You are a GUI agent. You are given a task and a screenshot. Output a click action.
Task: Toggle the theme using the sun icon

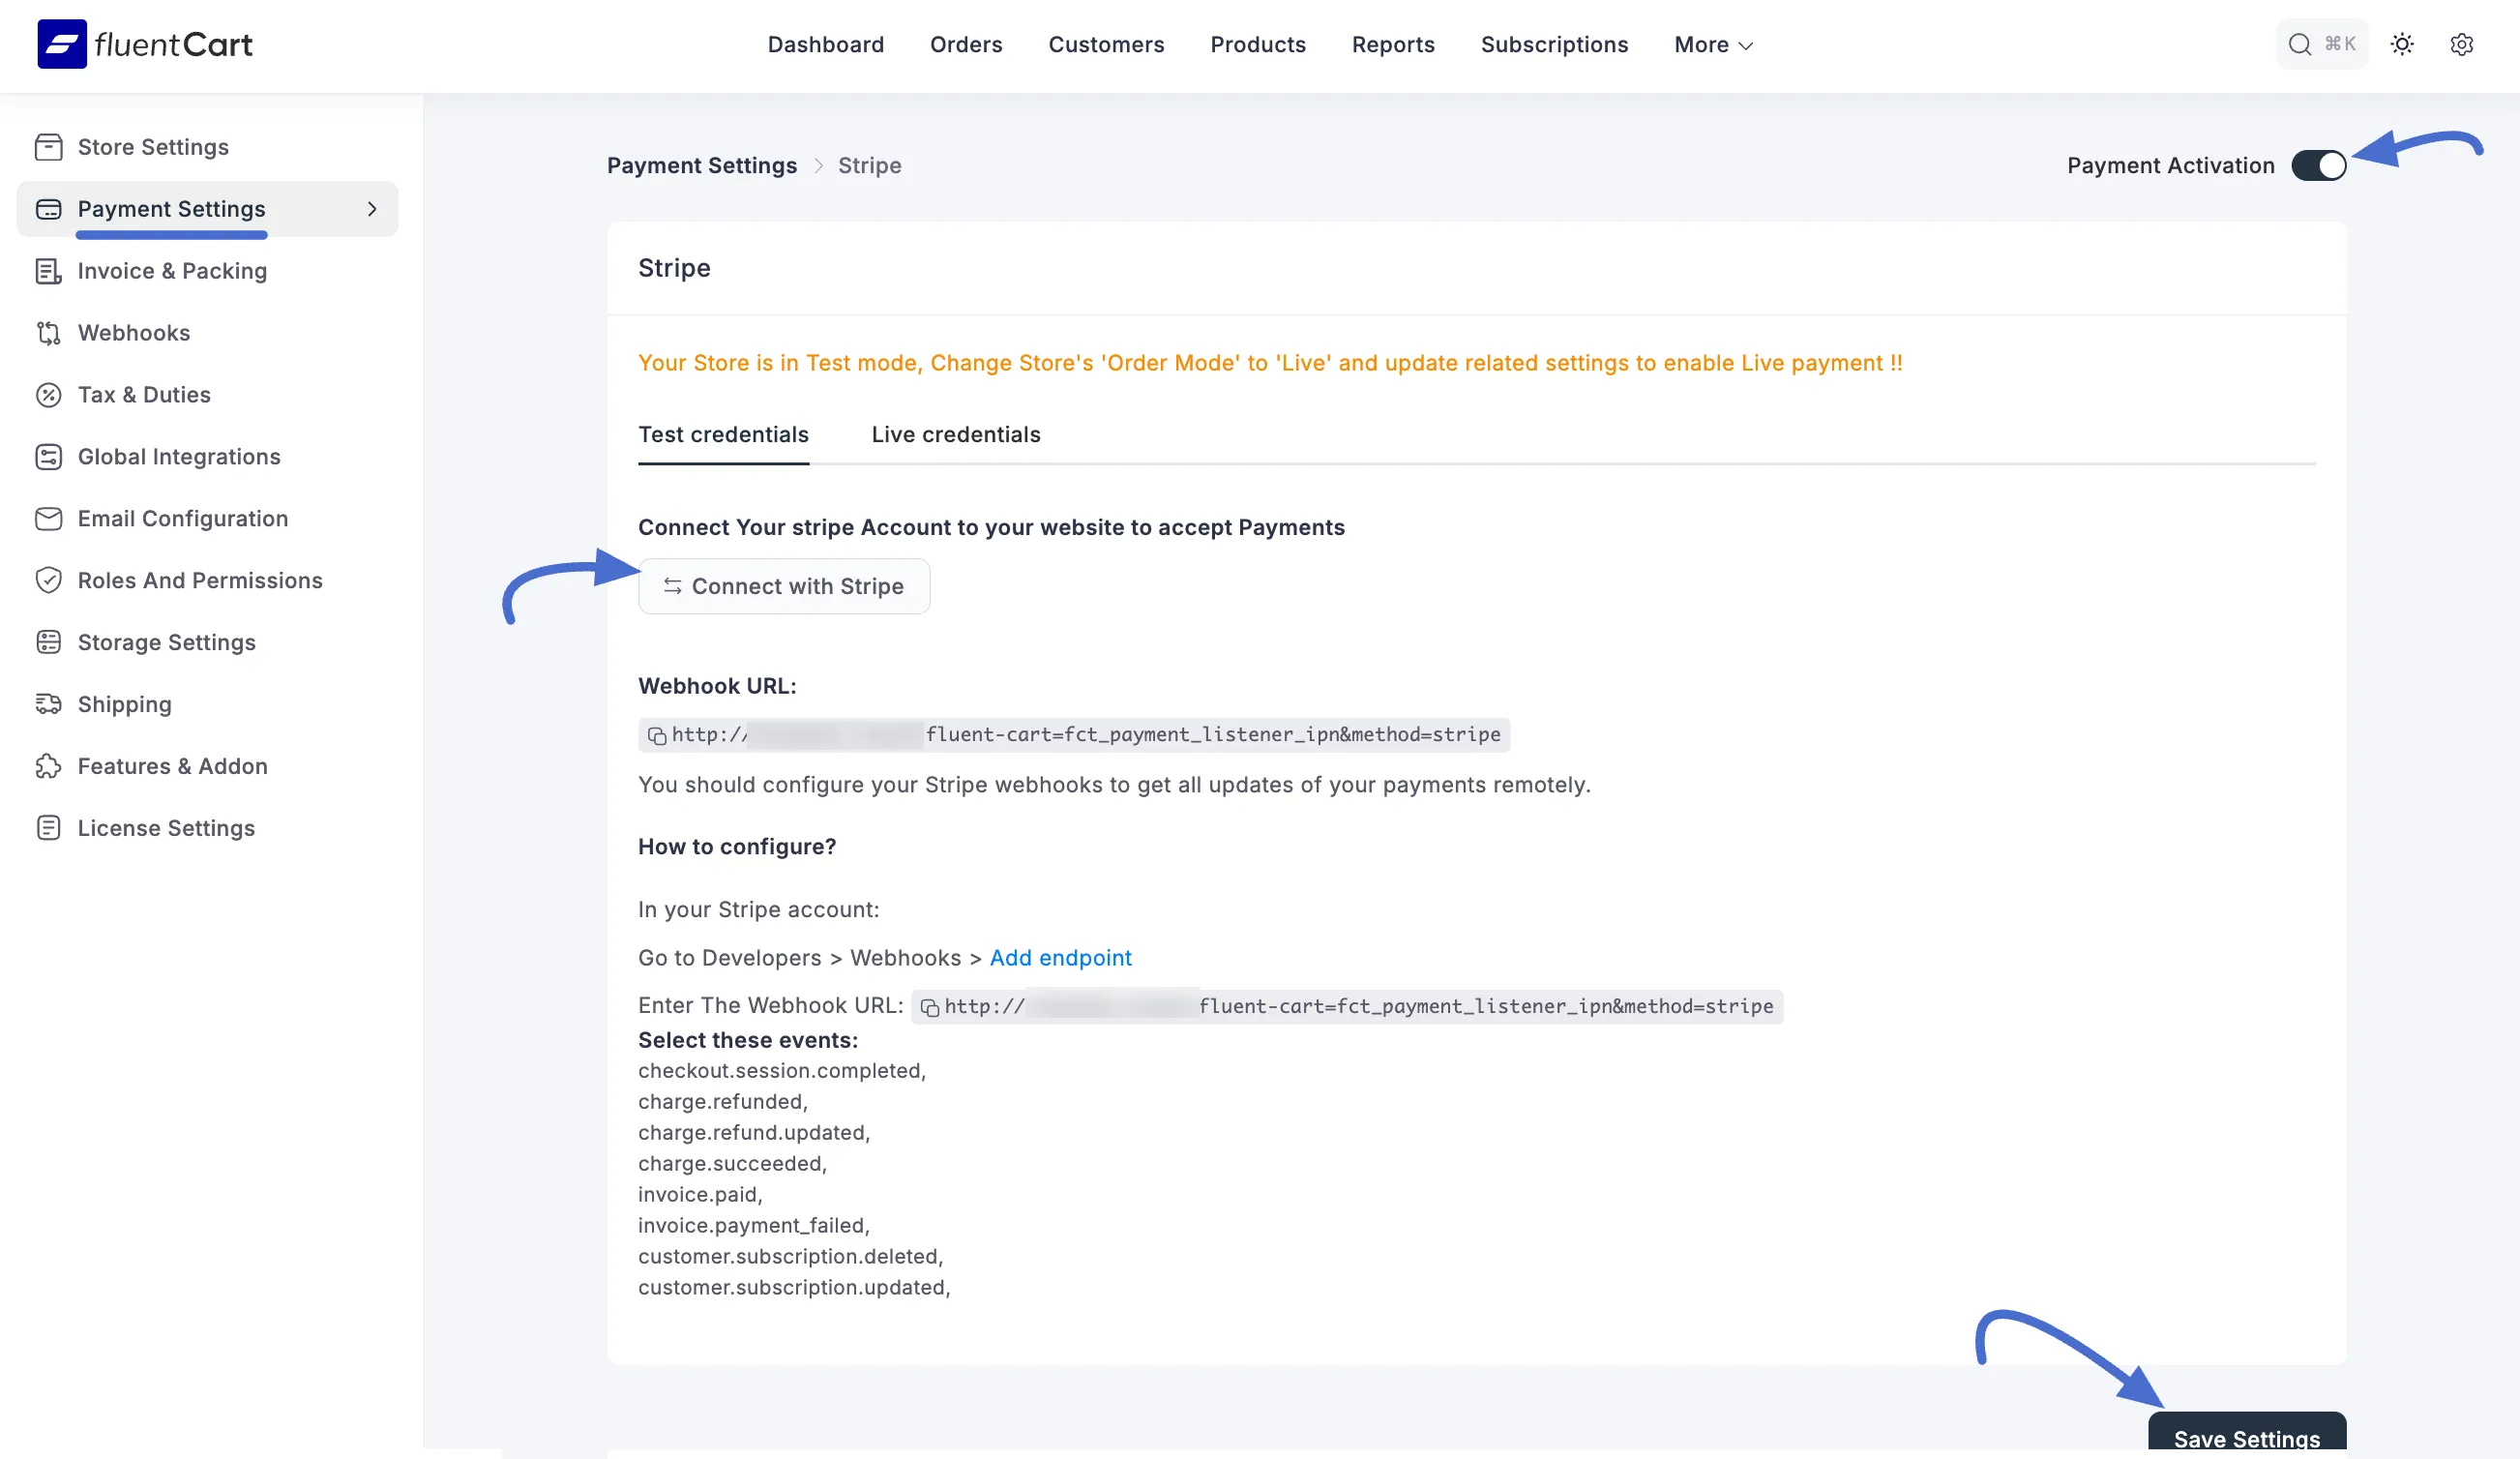click(2403, 44)
